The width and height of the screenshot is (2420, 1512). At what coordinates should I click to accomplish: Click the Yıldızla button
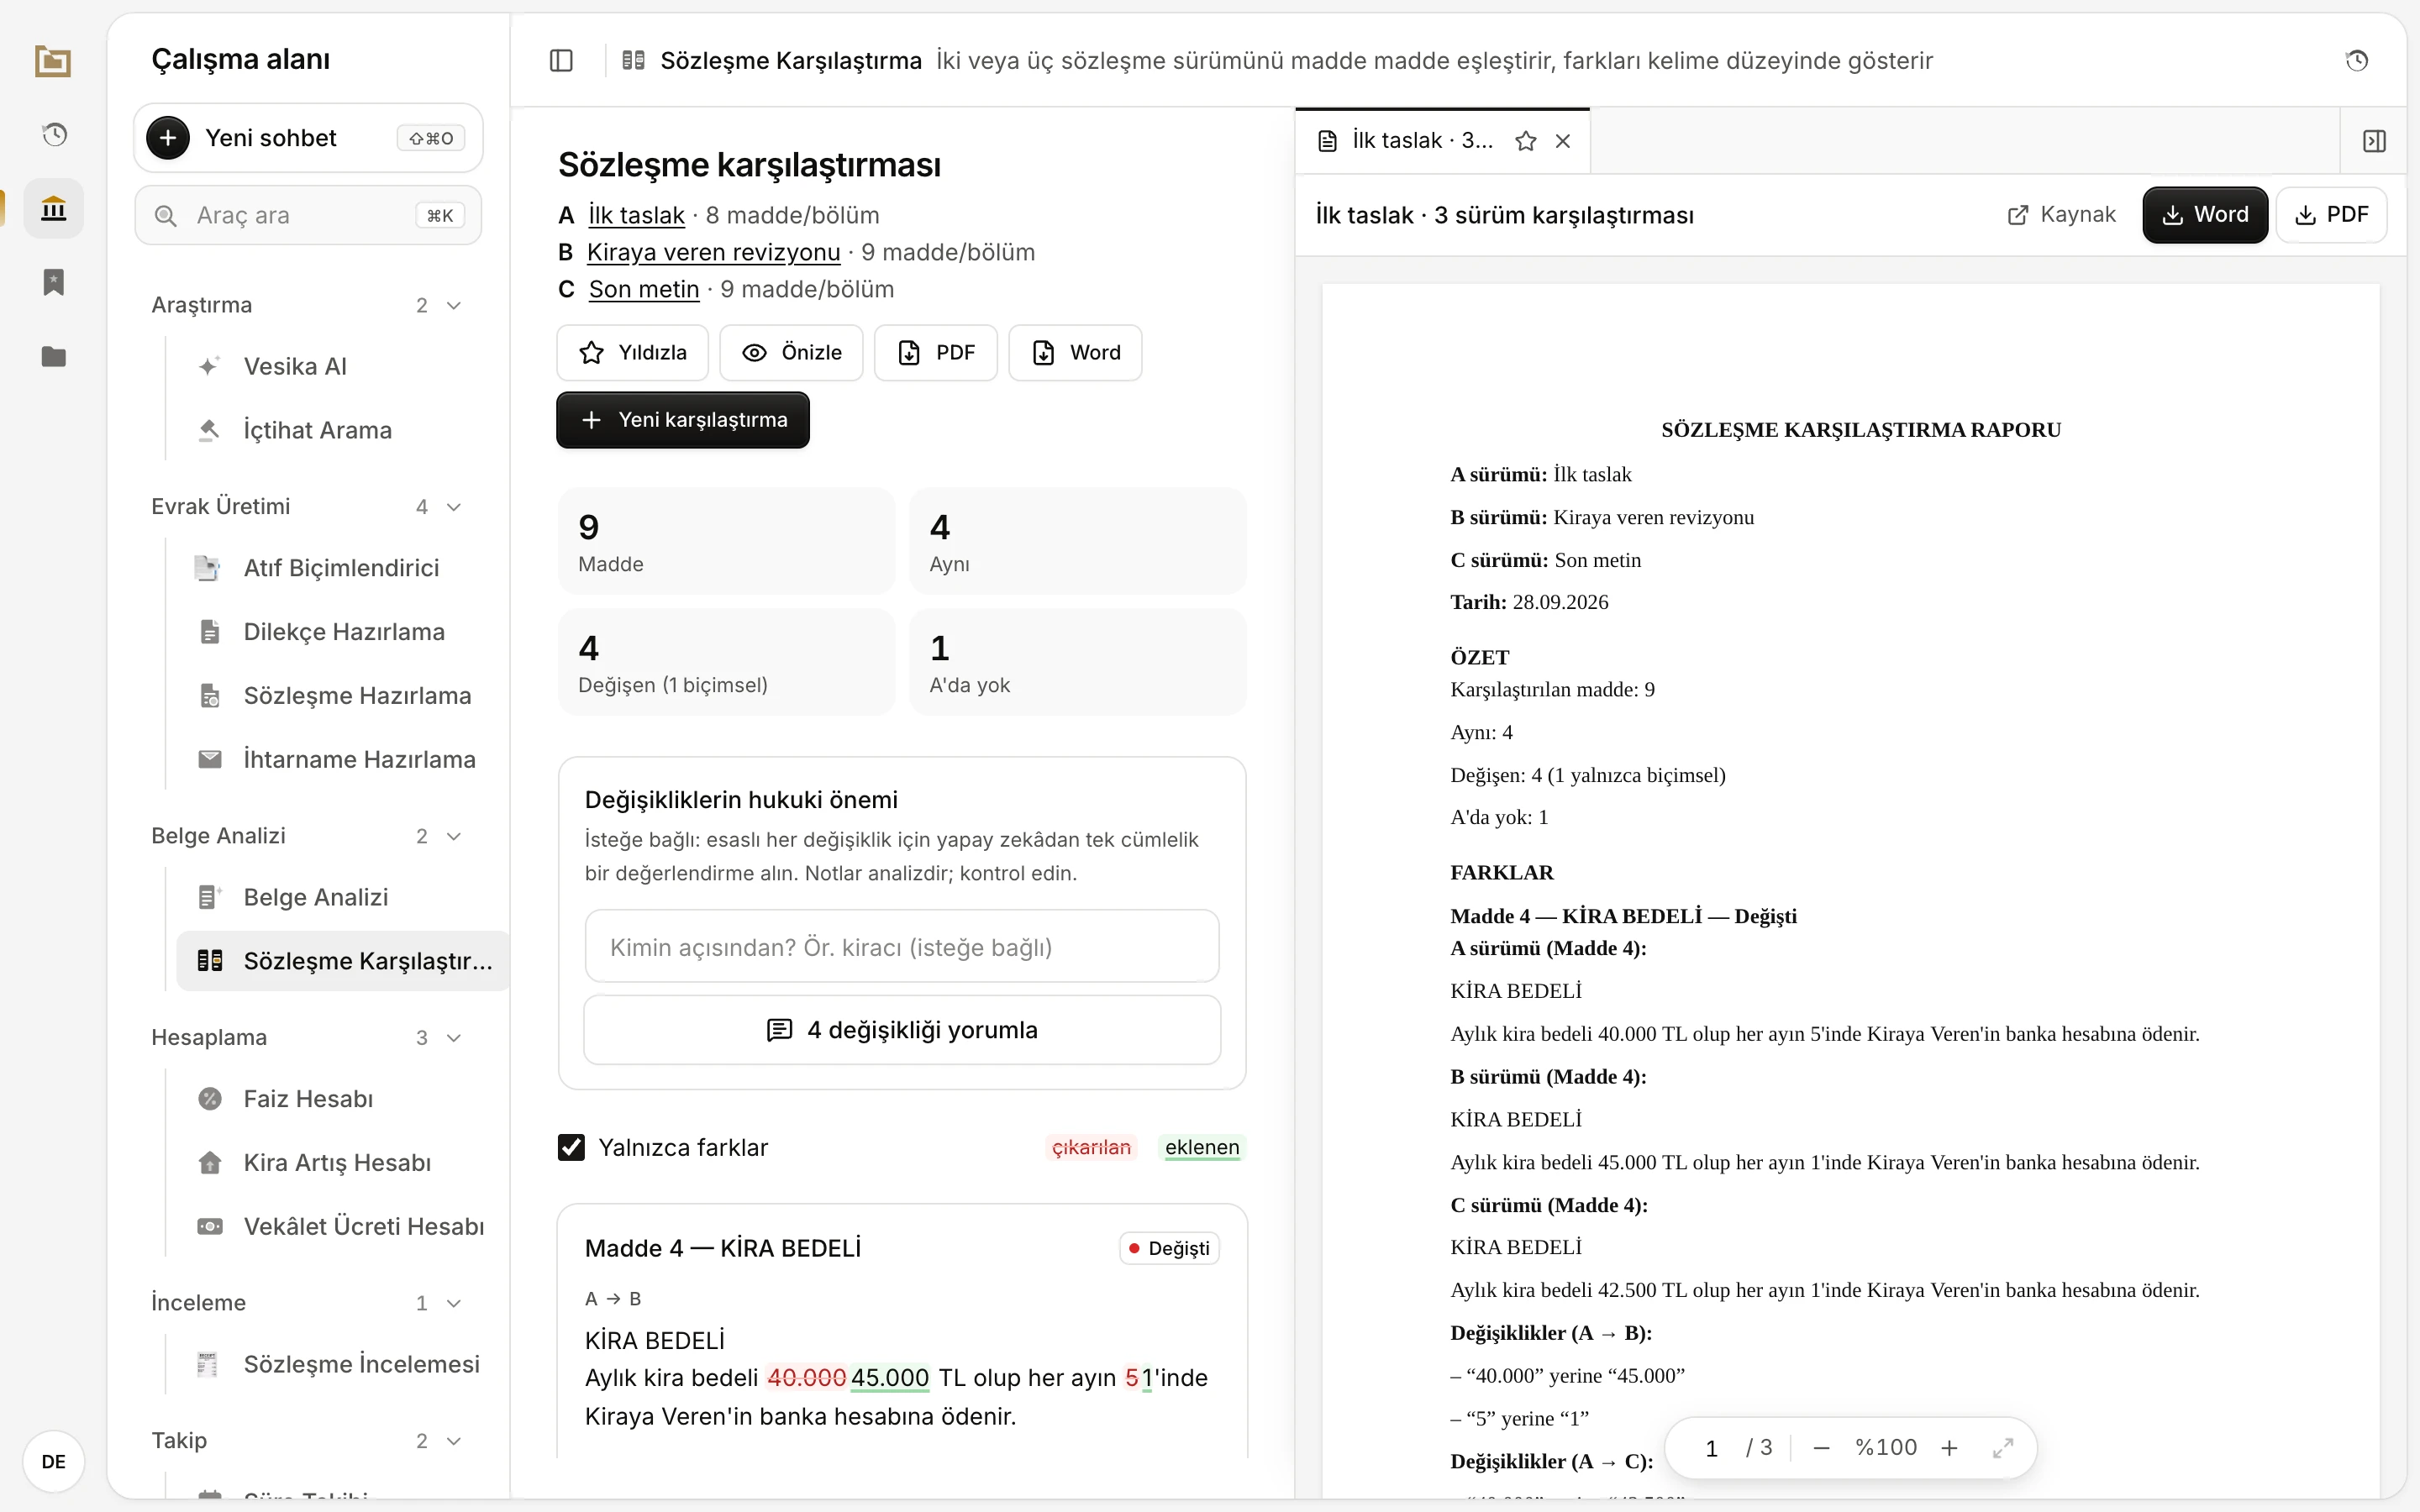pos(632,353)
